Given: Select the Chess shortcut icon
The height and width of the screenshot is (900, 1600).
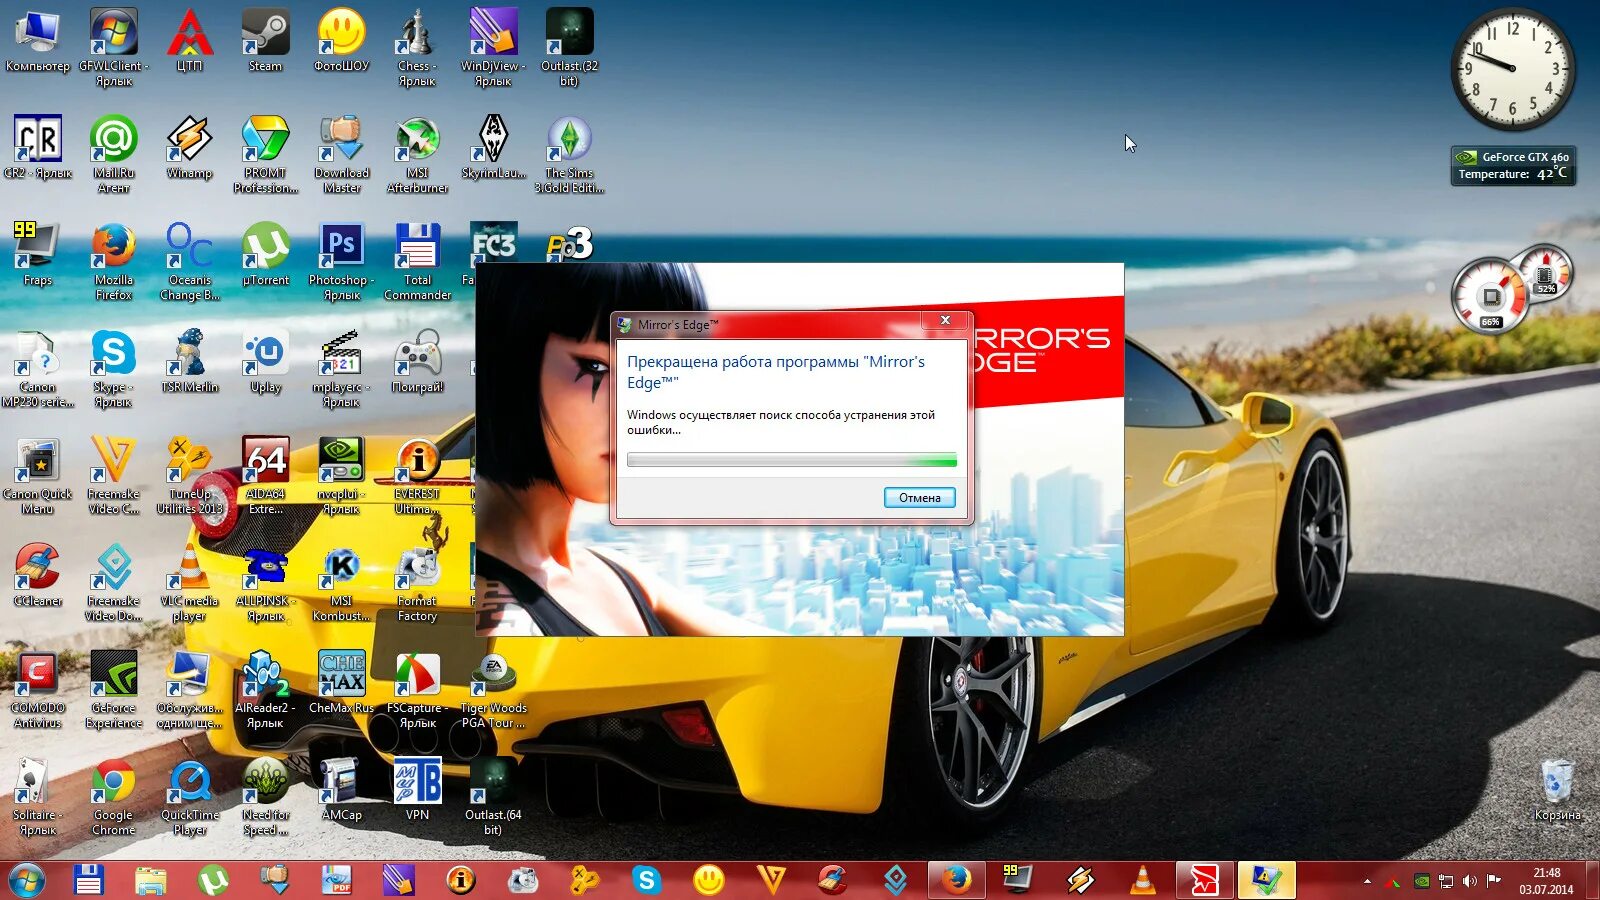Looking at the screenshot, I should point(417,46).
